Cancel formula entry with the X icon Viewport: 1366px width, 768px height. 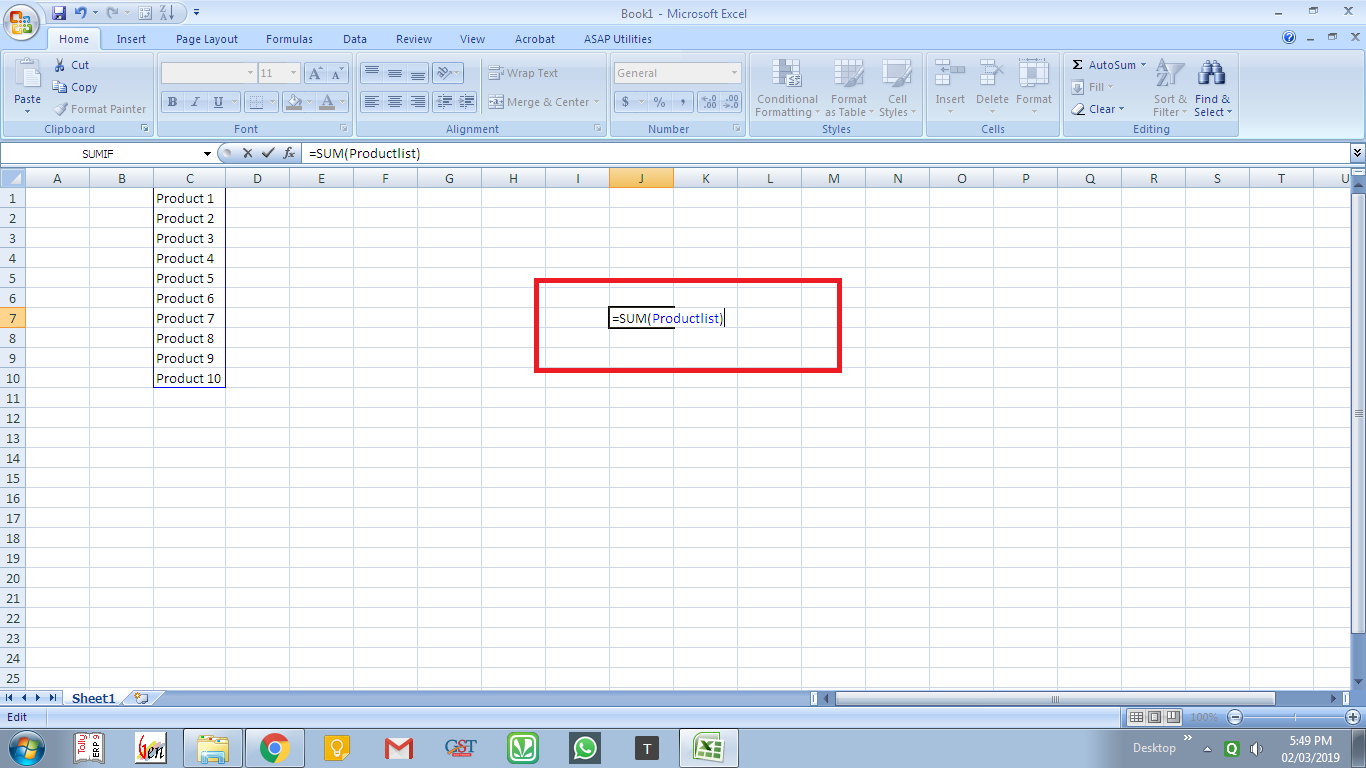tap(247, 153)
